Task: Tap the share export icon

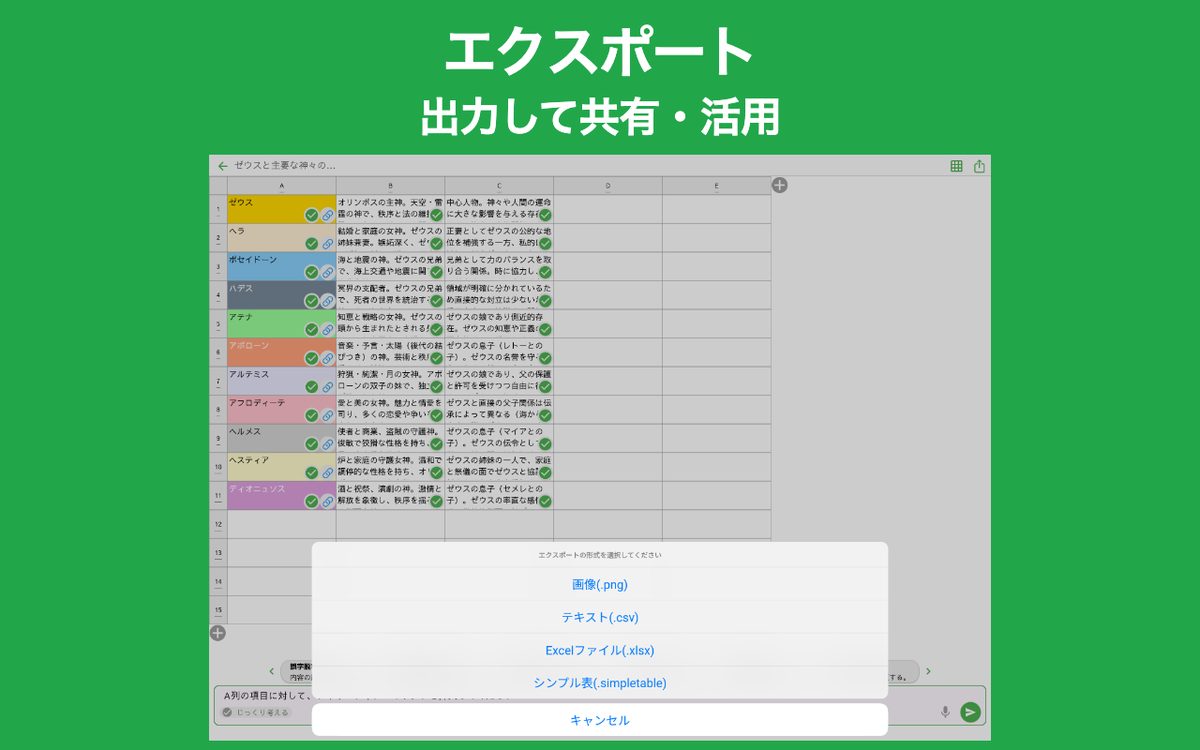Action: tap(979, 166)
